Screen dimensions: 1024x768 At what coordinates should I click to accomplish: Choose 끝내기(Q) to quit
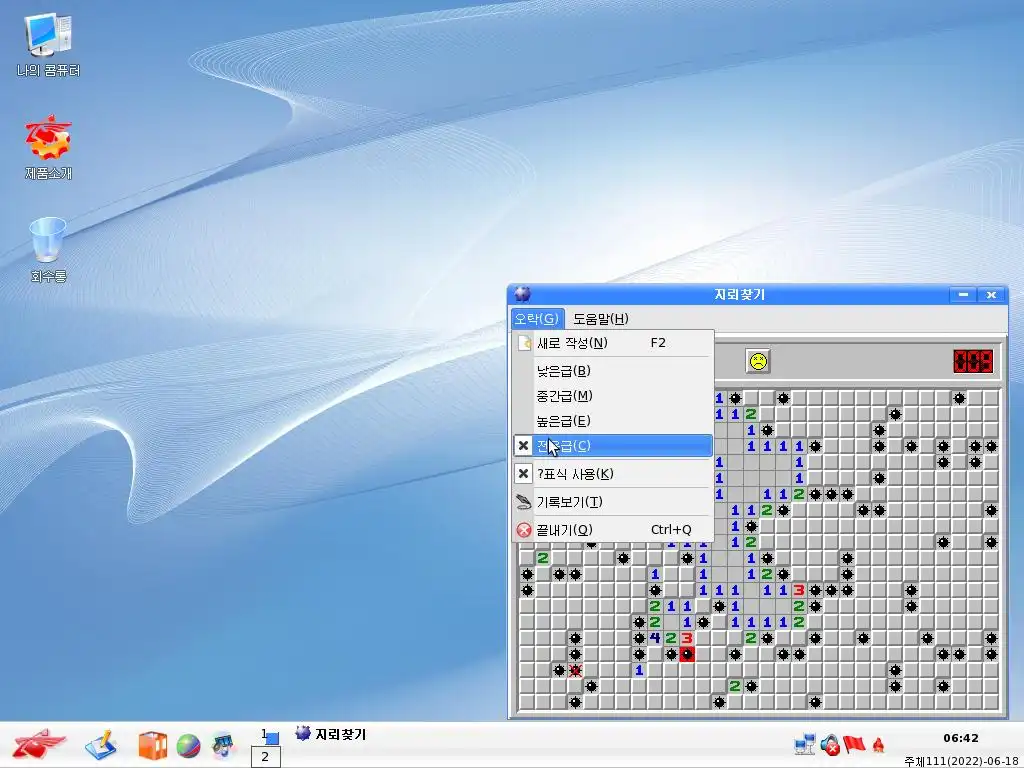click(x=613, y=530)
